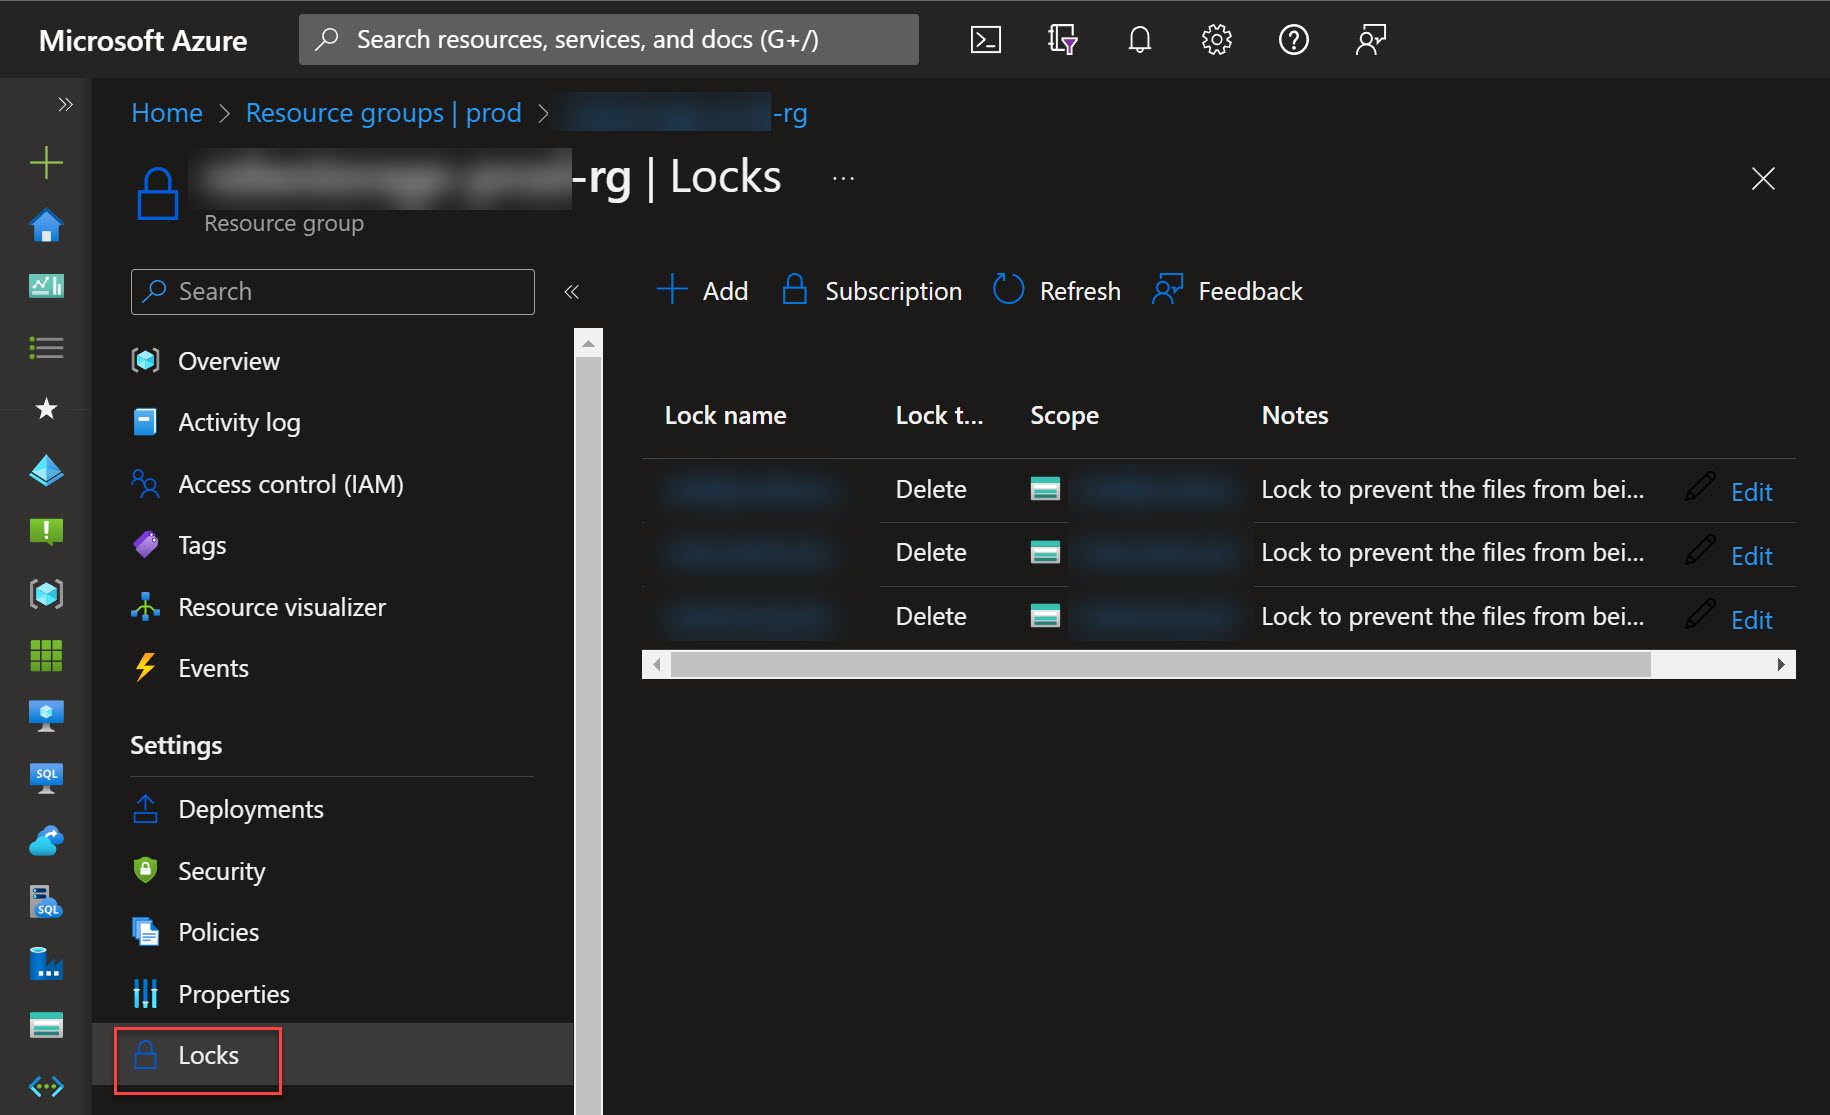This screenshot has width=1830, height=1115.
Task: Open Directories and subscriptions filter
Action: point(1062,40)
